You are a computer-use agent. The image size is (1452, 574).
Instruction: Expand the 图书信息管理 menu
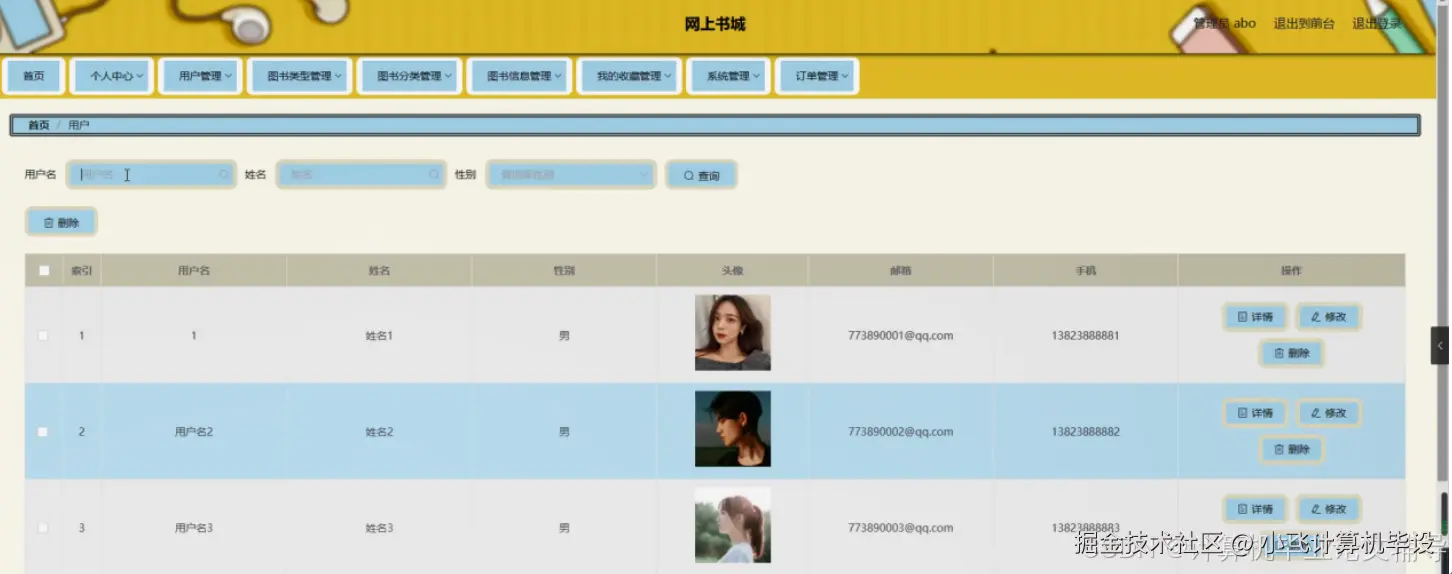point(519,76)
